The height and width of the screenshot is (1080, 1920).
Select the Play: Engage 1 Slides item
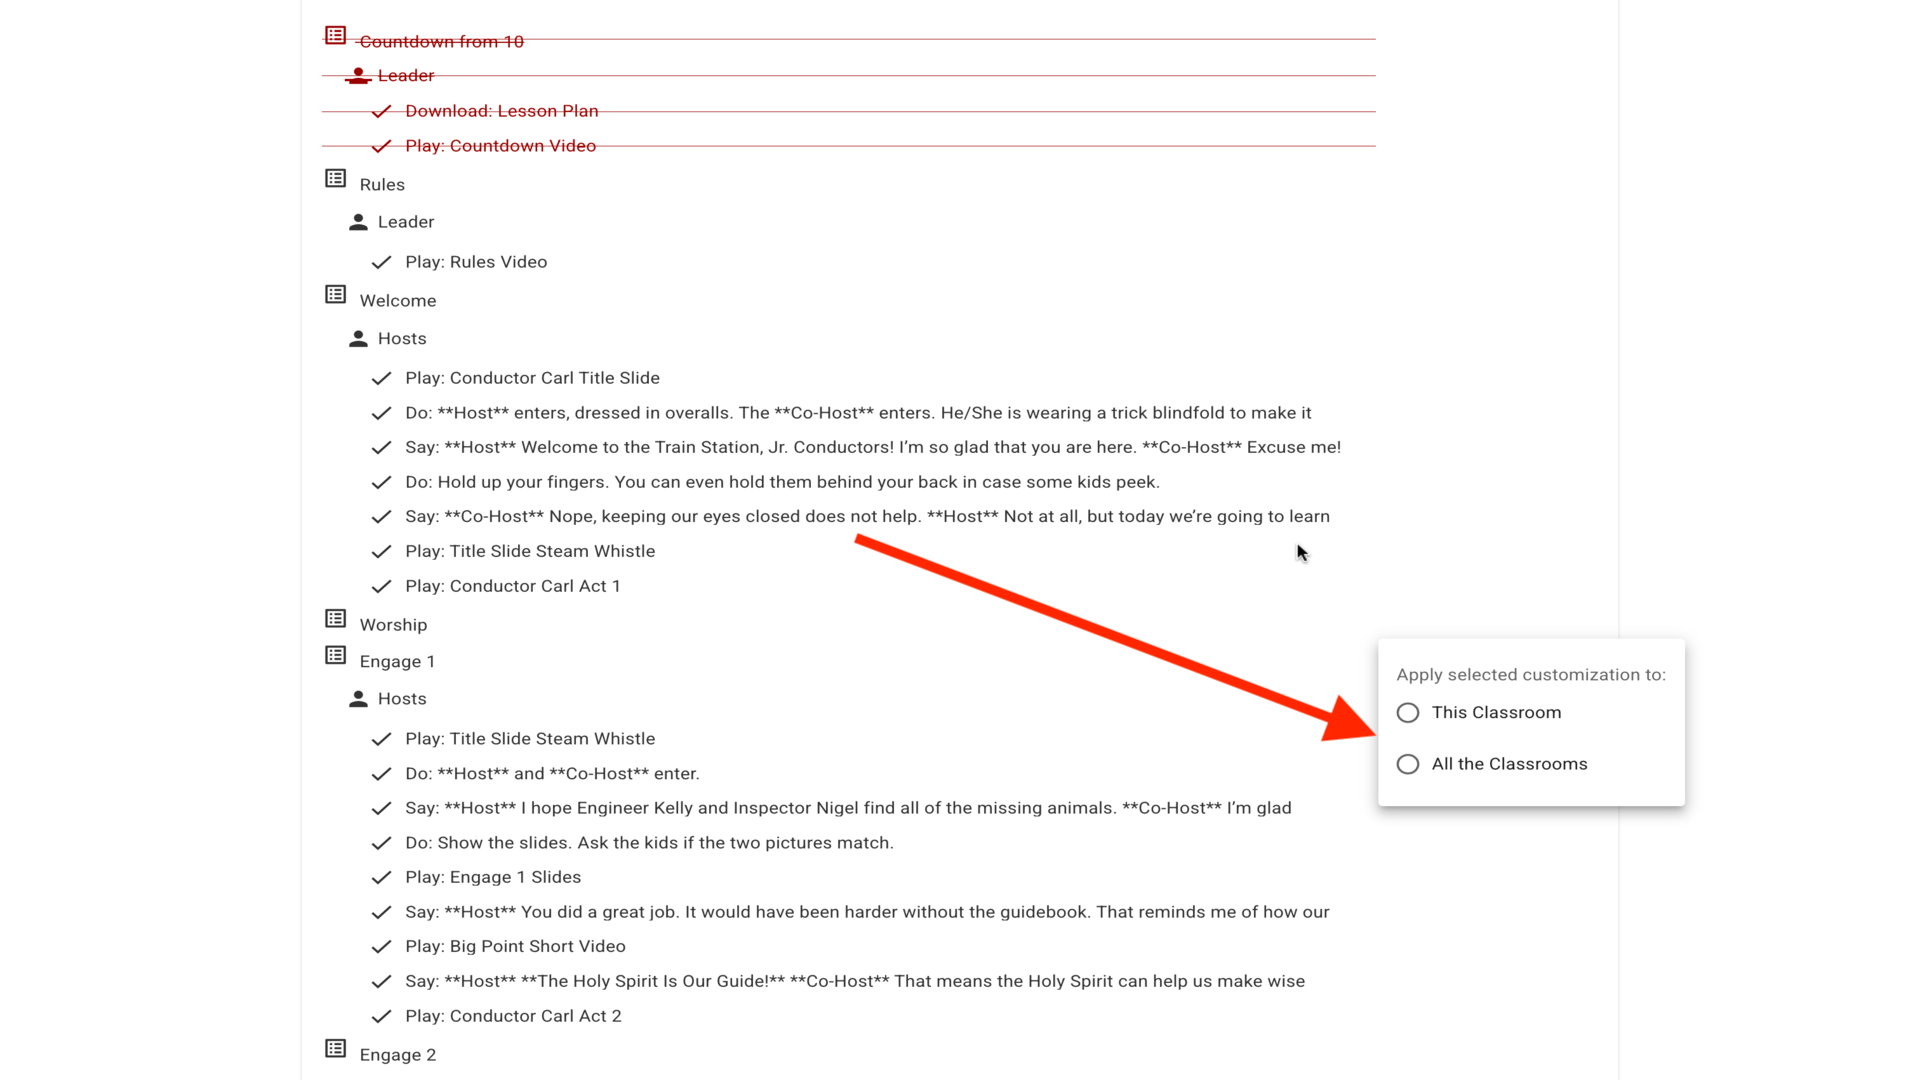[493, 877]
